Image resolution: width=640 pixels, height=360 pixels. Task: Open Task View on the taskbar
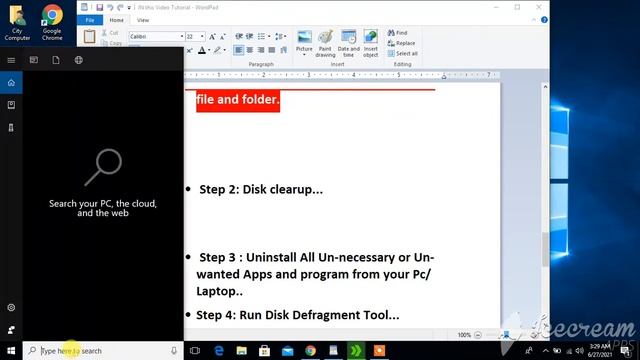point(195,351)
